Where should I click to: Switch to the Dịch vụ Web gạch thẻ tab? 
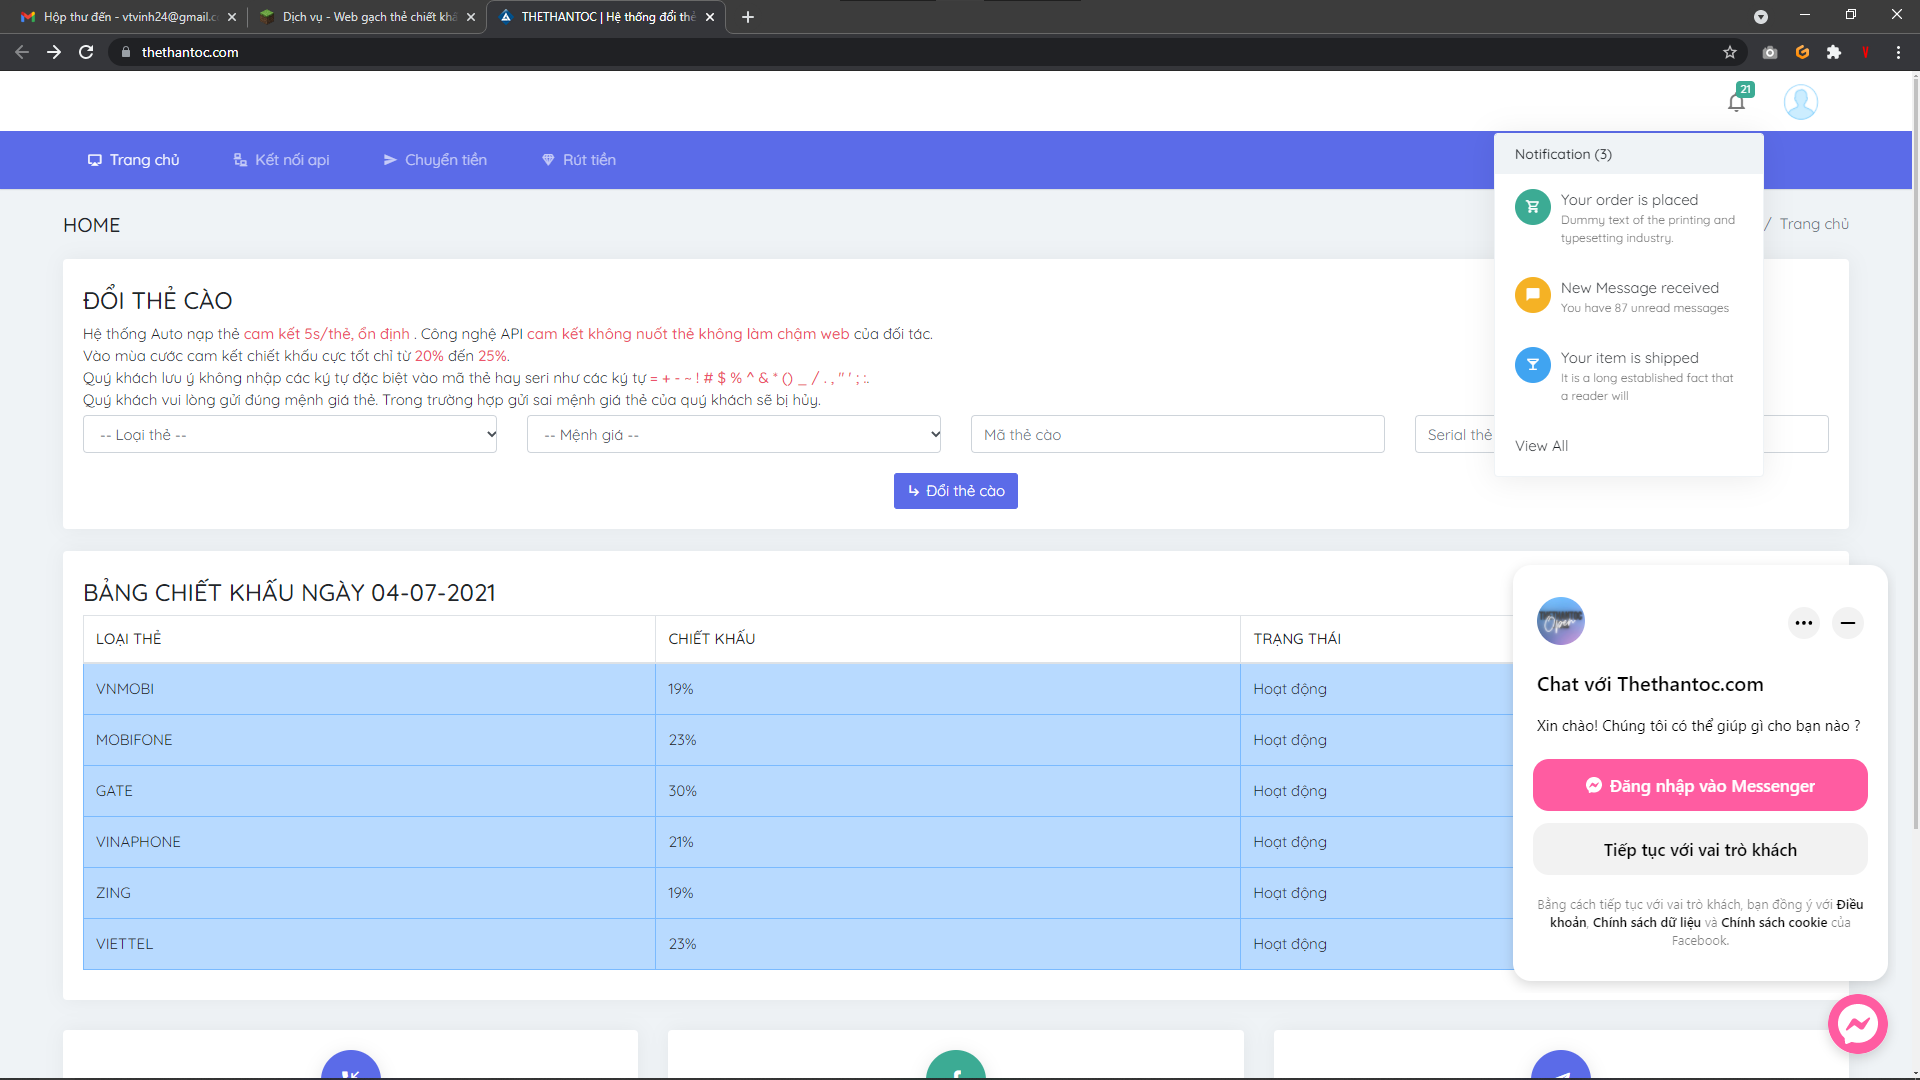pyautogui.click(x=366, y=17)
